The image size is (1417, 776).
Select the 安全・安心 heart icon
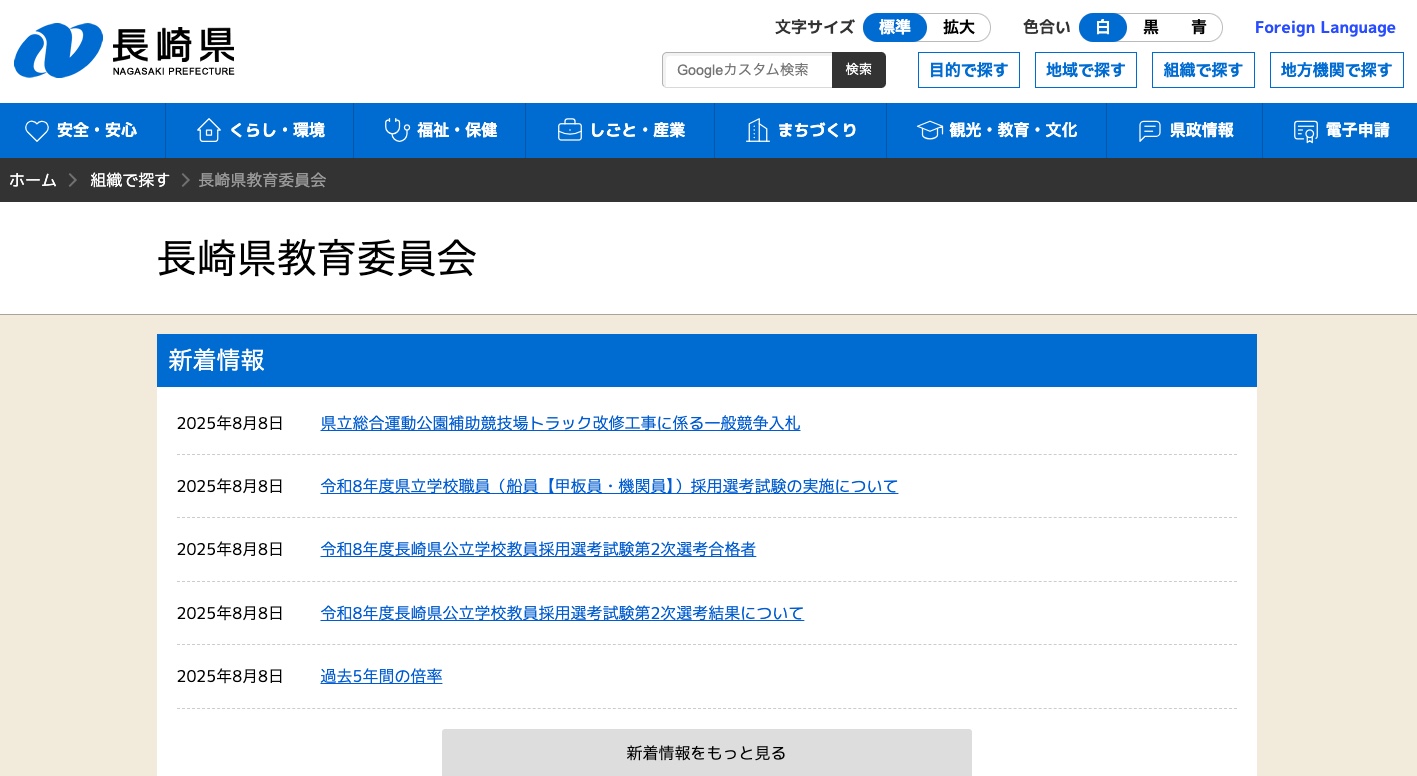(37, 130)
